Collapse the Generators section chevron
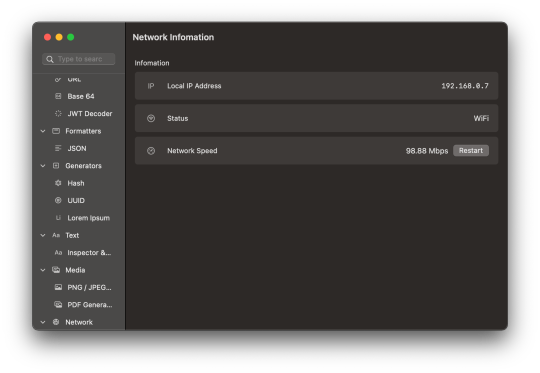540x373 pixels. pos(43,166)
